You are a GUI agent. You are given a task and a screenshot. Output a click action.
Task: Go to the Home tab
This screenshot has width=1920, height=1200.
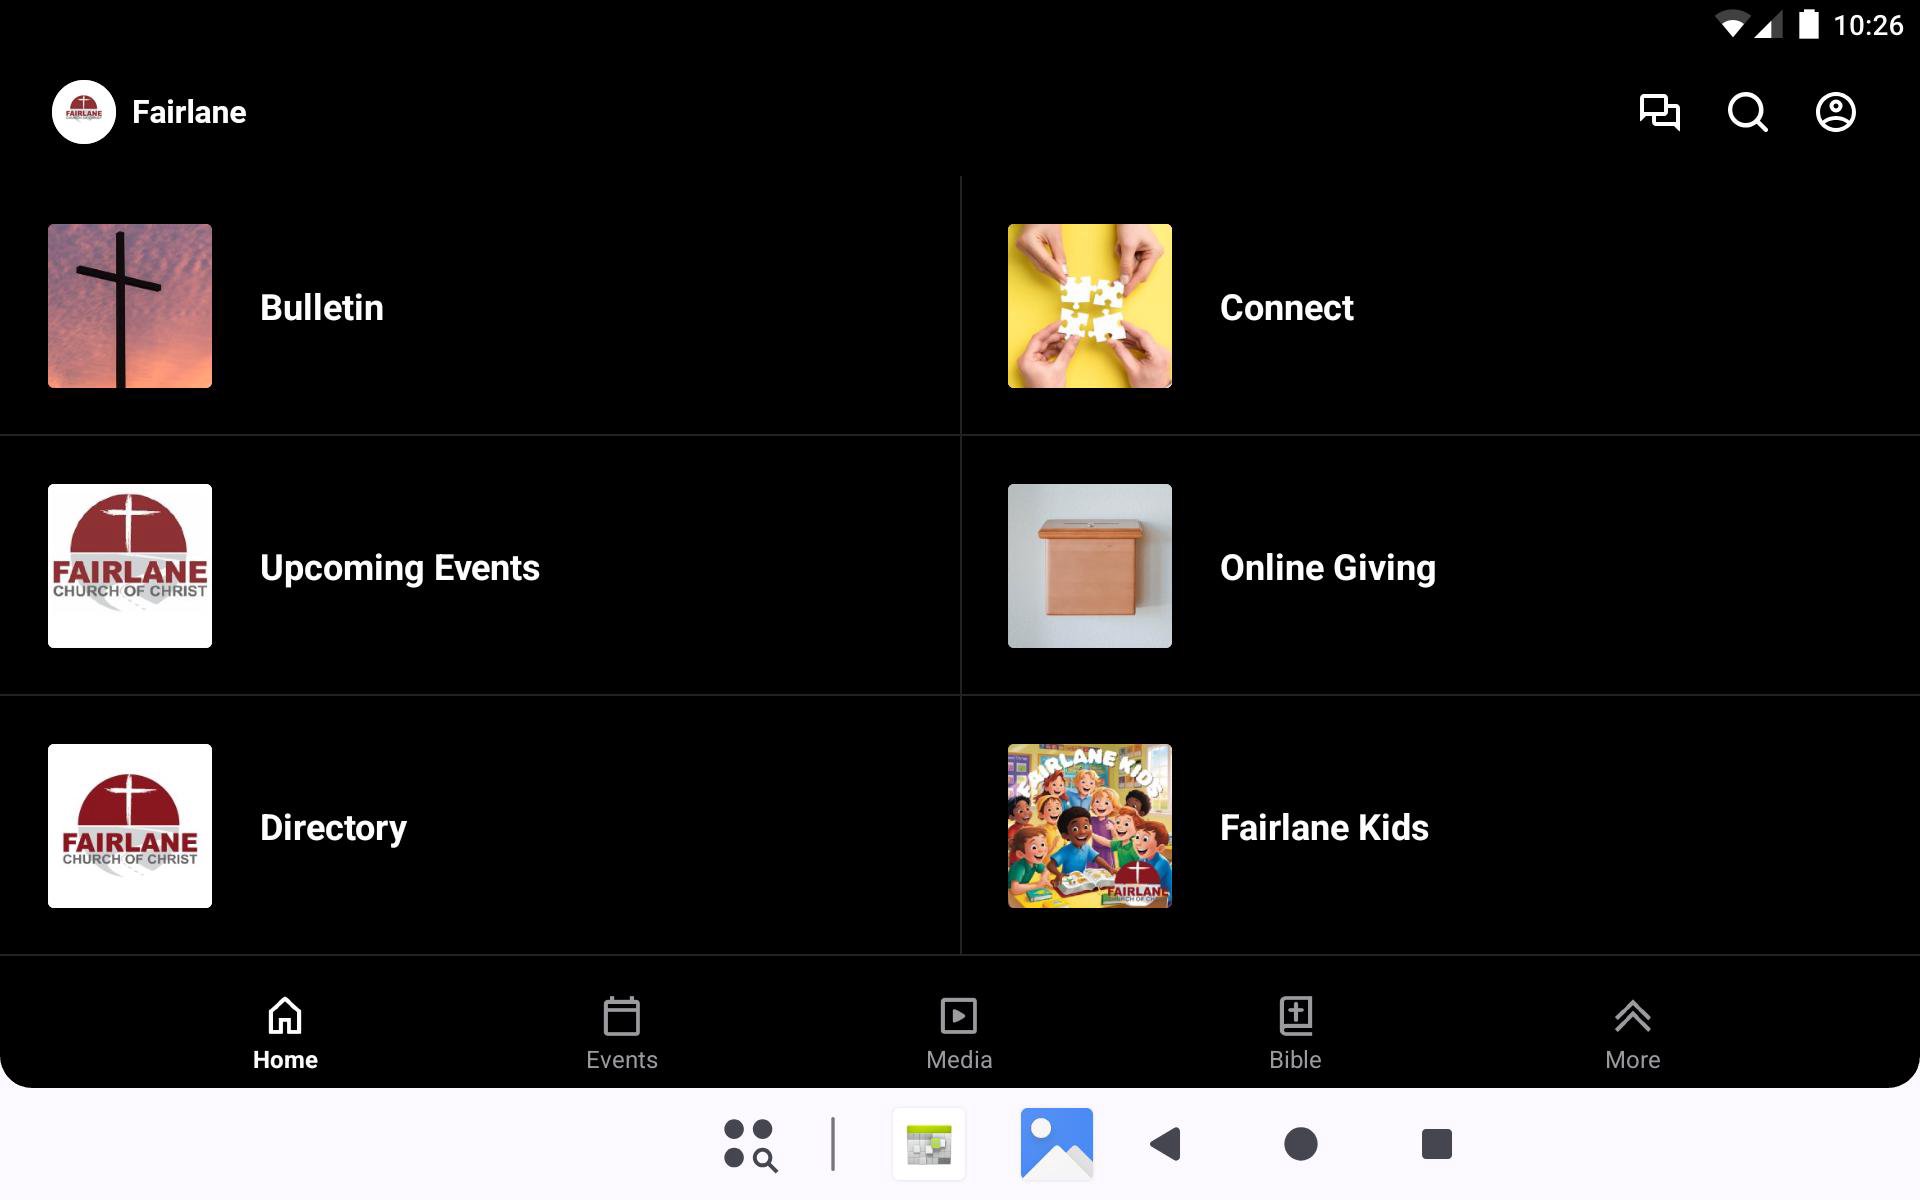[x=285, y=1033]
